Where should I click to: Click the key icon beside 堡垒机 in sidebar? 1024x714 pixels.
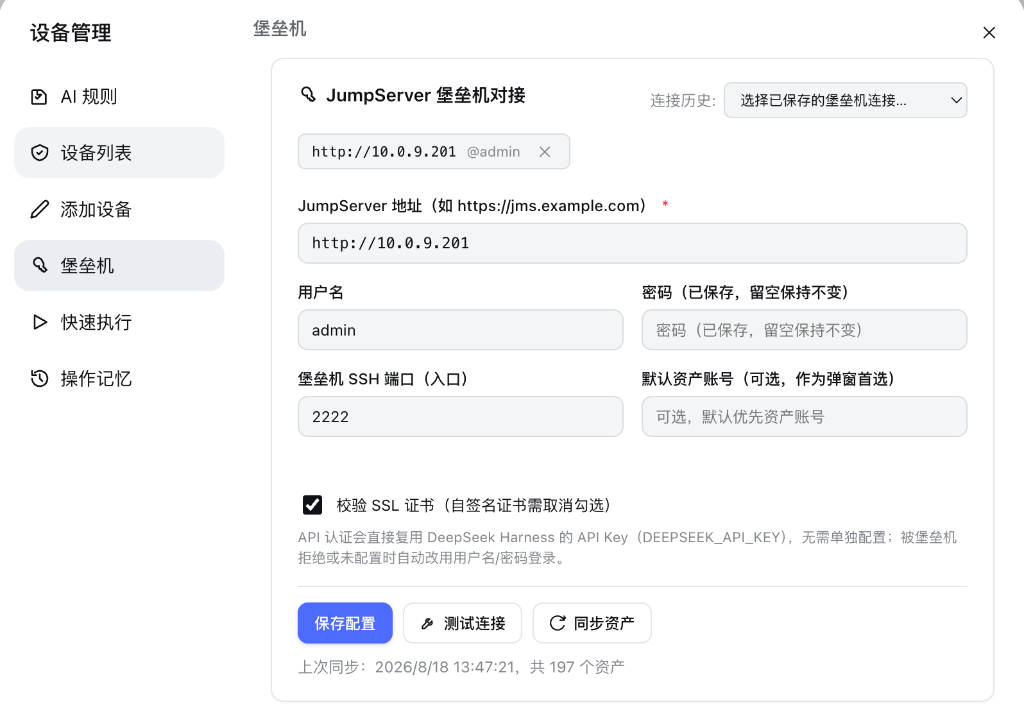pyautogui.click(x=39, y=265)
